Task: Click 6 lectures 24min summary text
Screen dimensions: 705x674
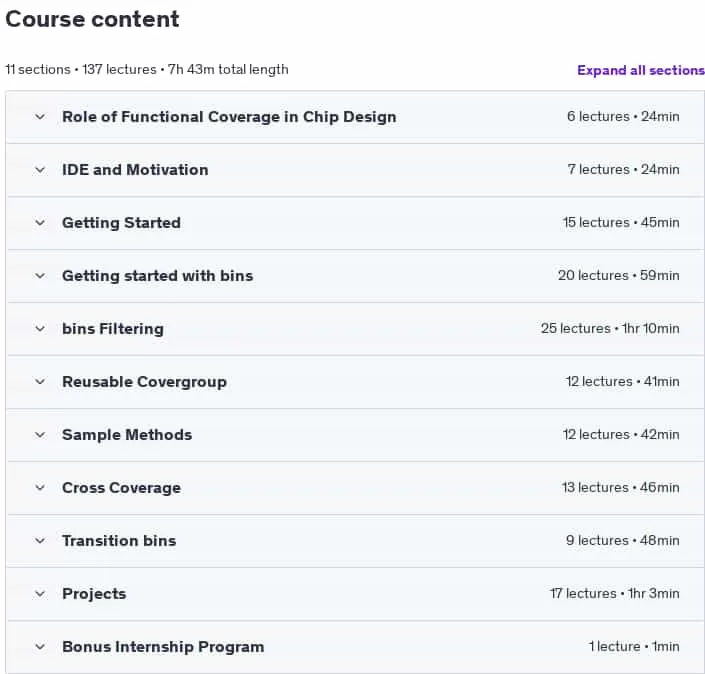Action: pyautogui.click(x=623, y=117)
